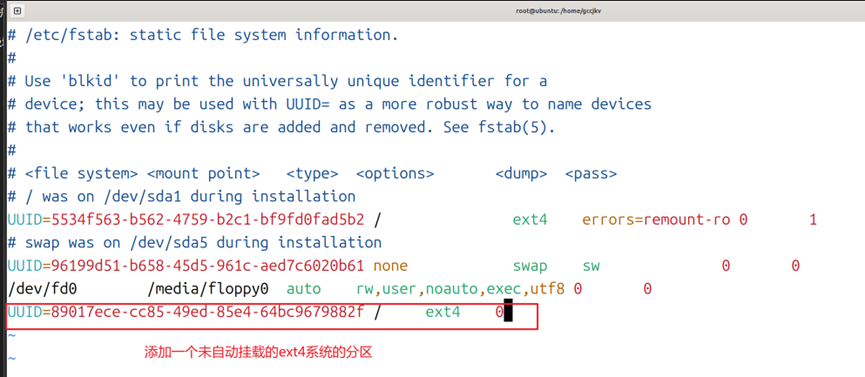Click the /media/floppy0 mount point
The height and width of the screenshot is (377, 865).
point(208,289)
